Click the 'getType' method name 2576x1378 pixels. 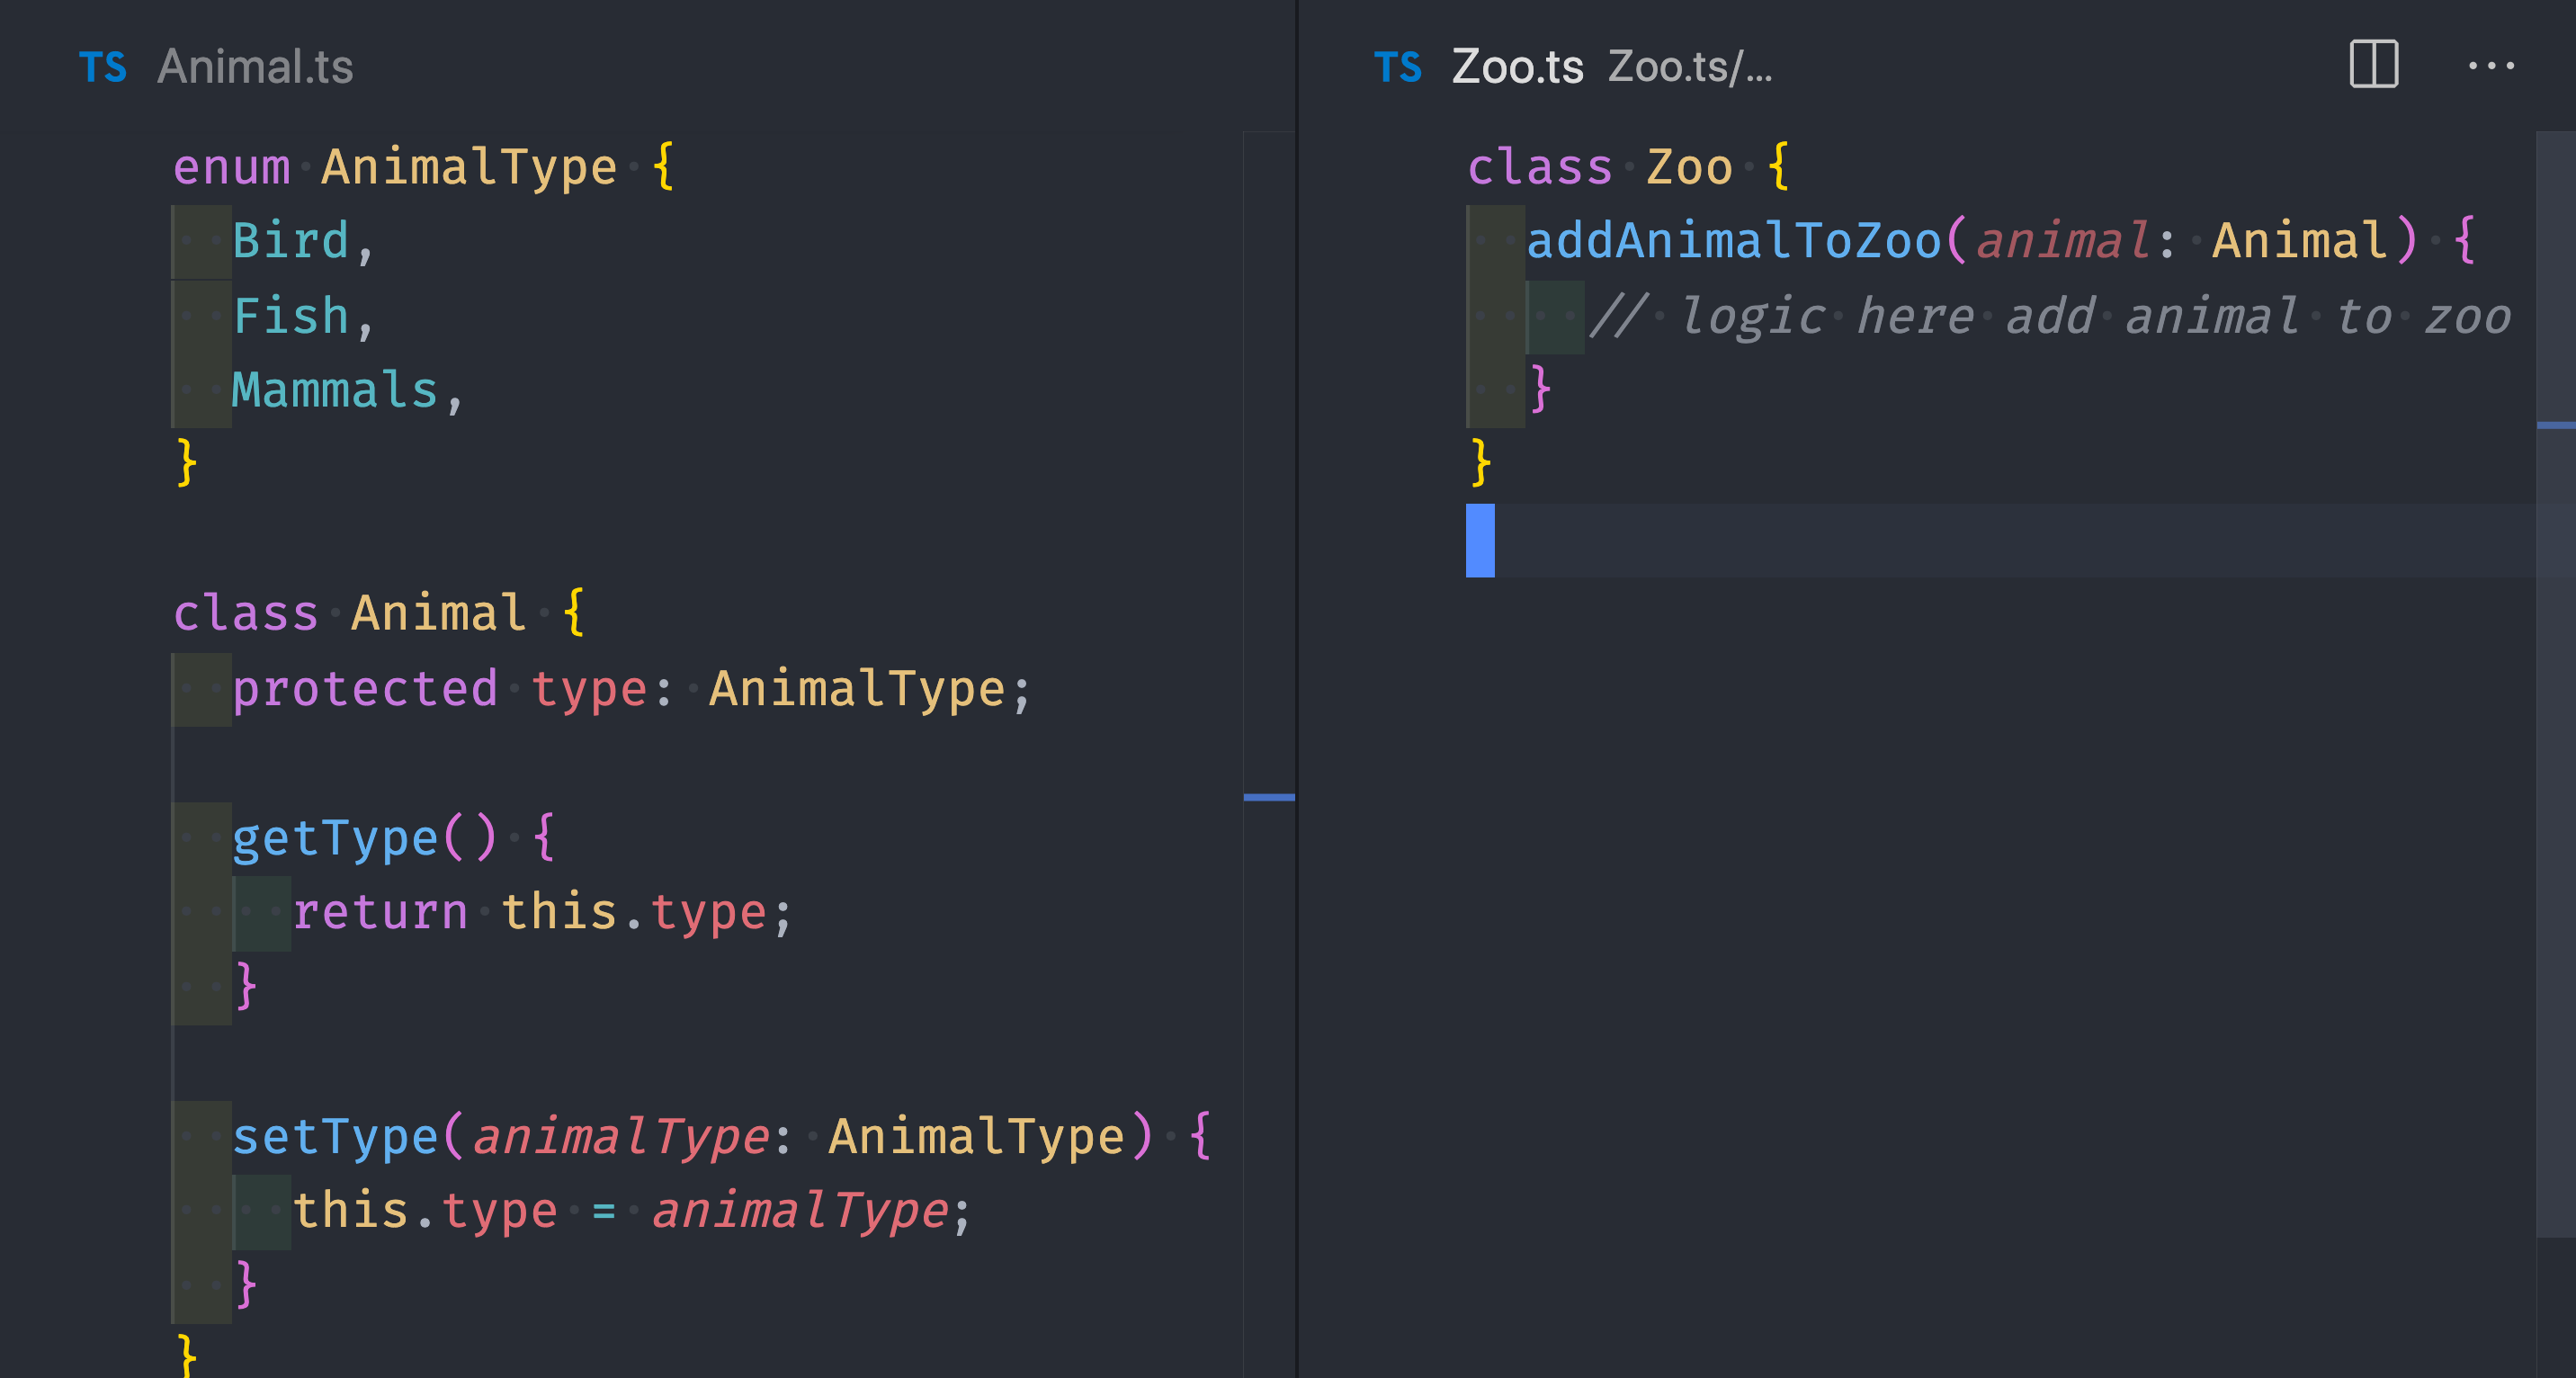tap(335, 838)
